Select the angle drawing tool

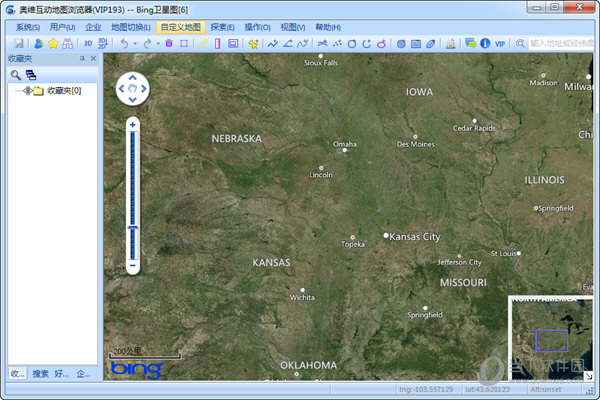[x=288, y=44]
